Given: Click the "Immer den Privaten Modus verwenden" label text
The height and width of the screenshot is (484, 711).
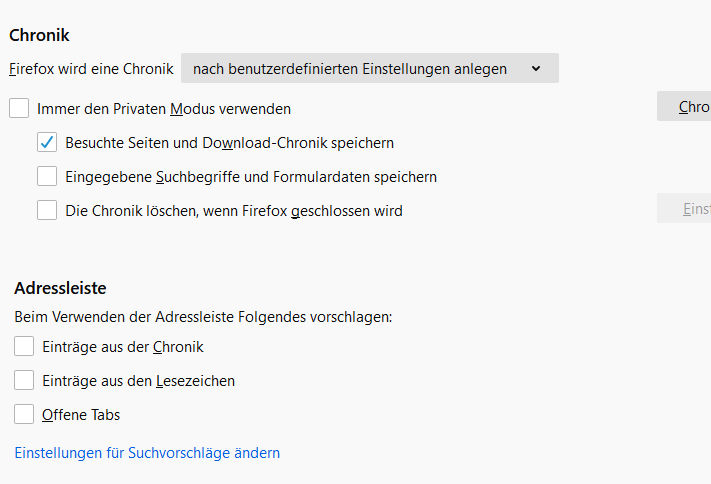Looking at the screenshot, I should pos(164,108).
